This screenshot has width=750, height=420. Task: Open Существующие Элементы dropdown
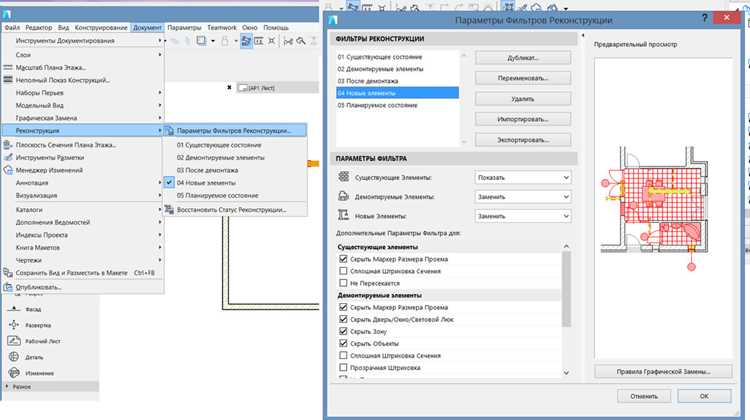(523, 177)
